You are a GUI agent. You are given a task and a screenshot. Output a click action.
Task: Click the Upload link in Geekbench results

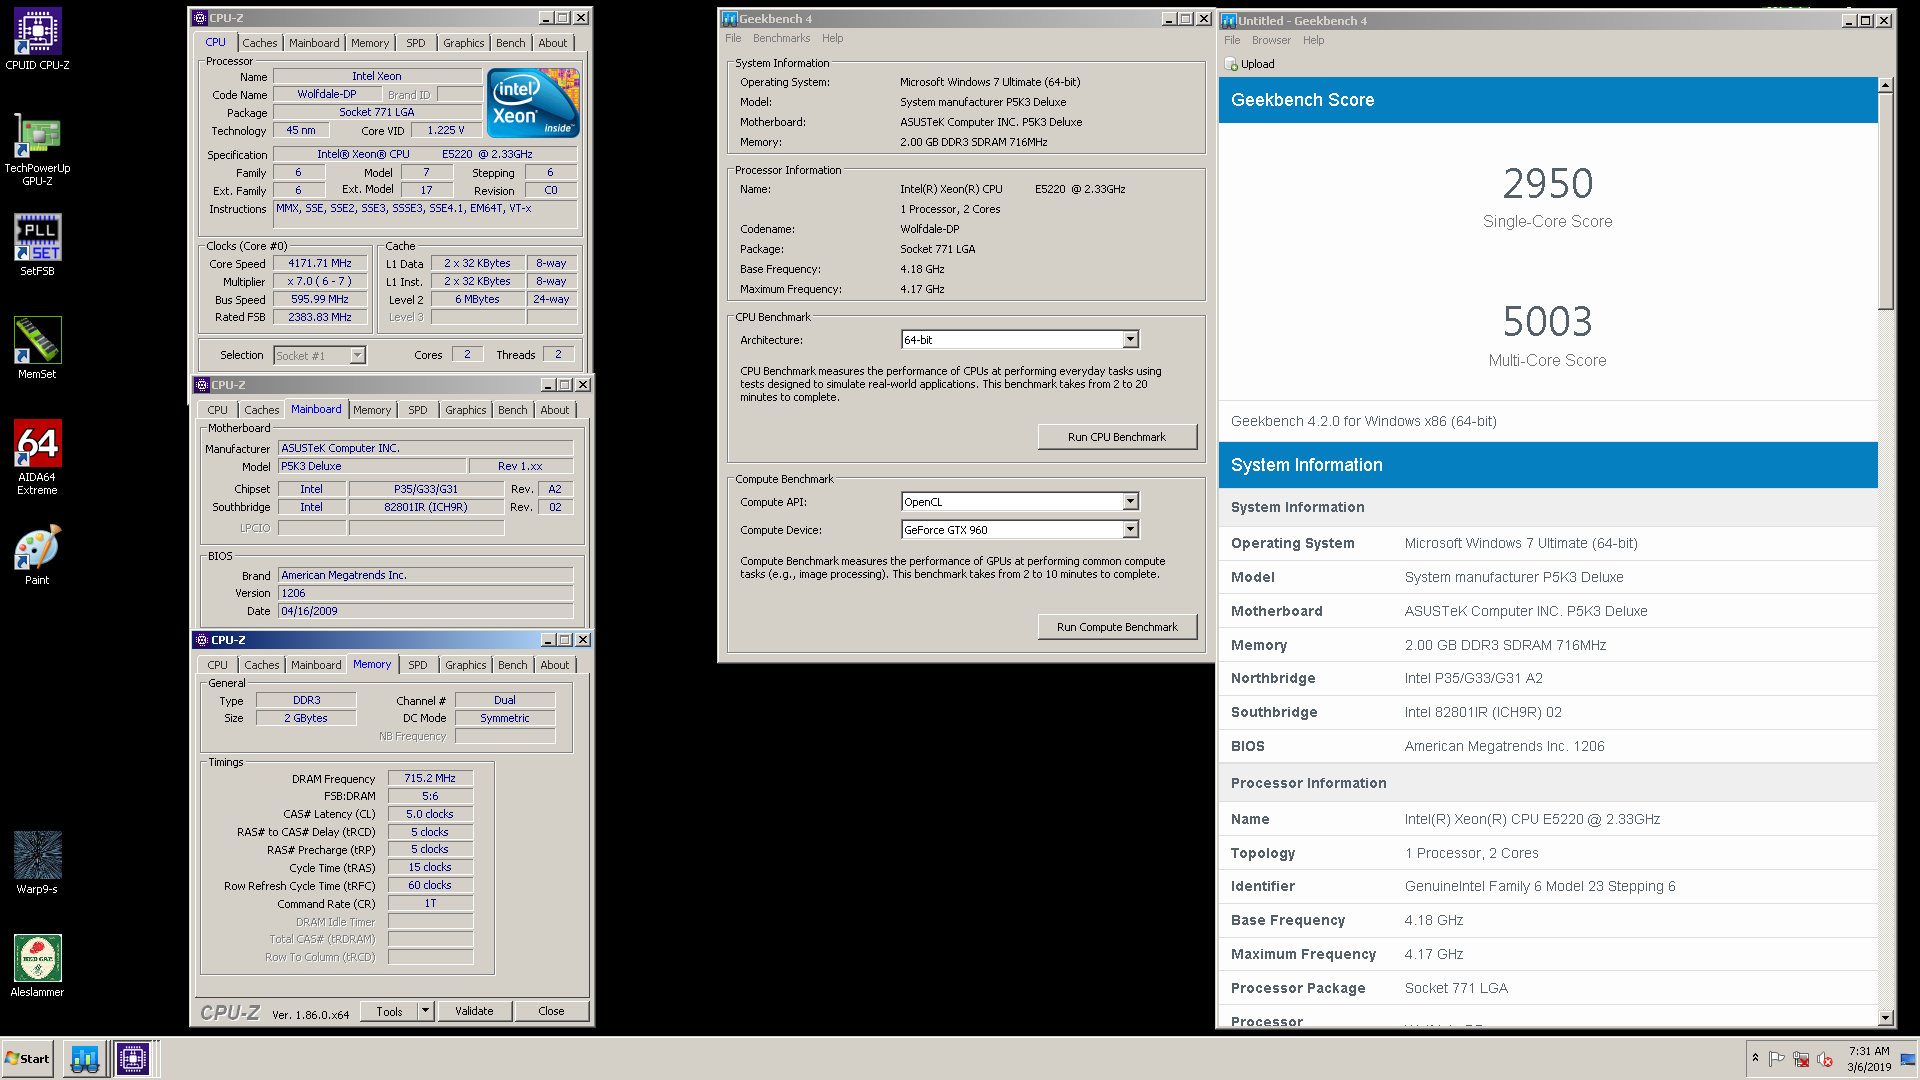(x=1258, y=64)
